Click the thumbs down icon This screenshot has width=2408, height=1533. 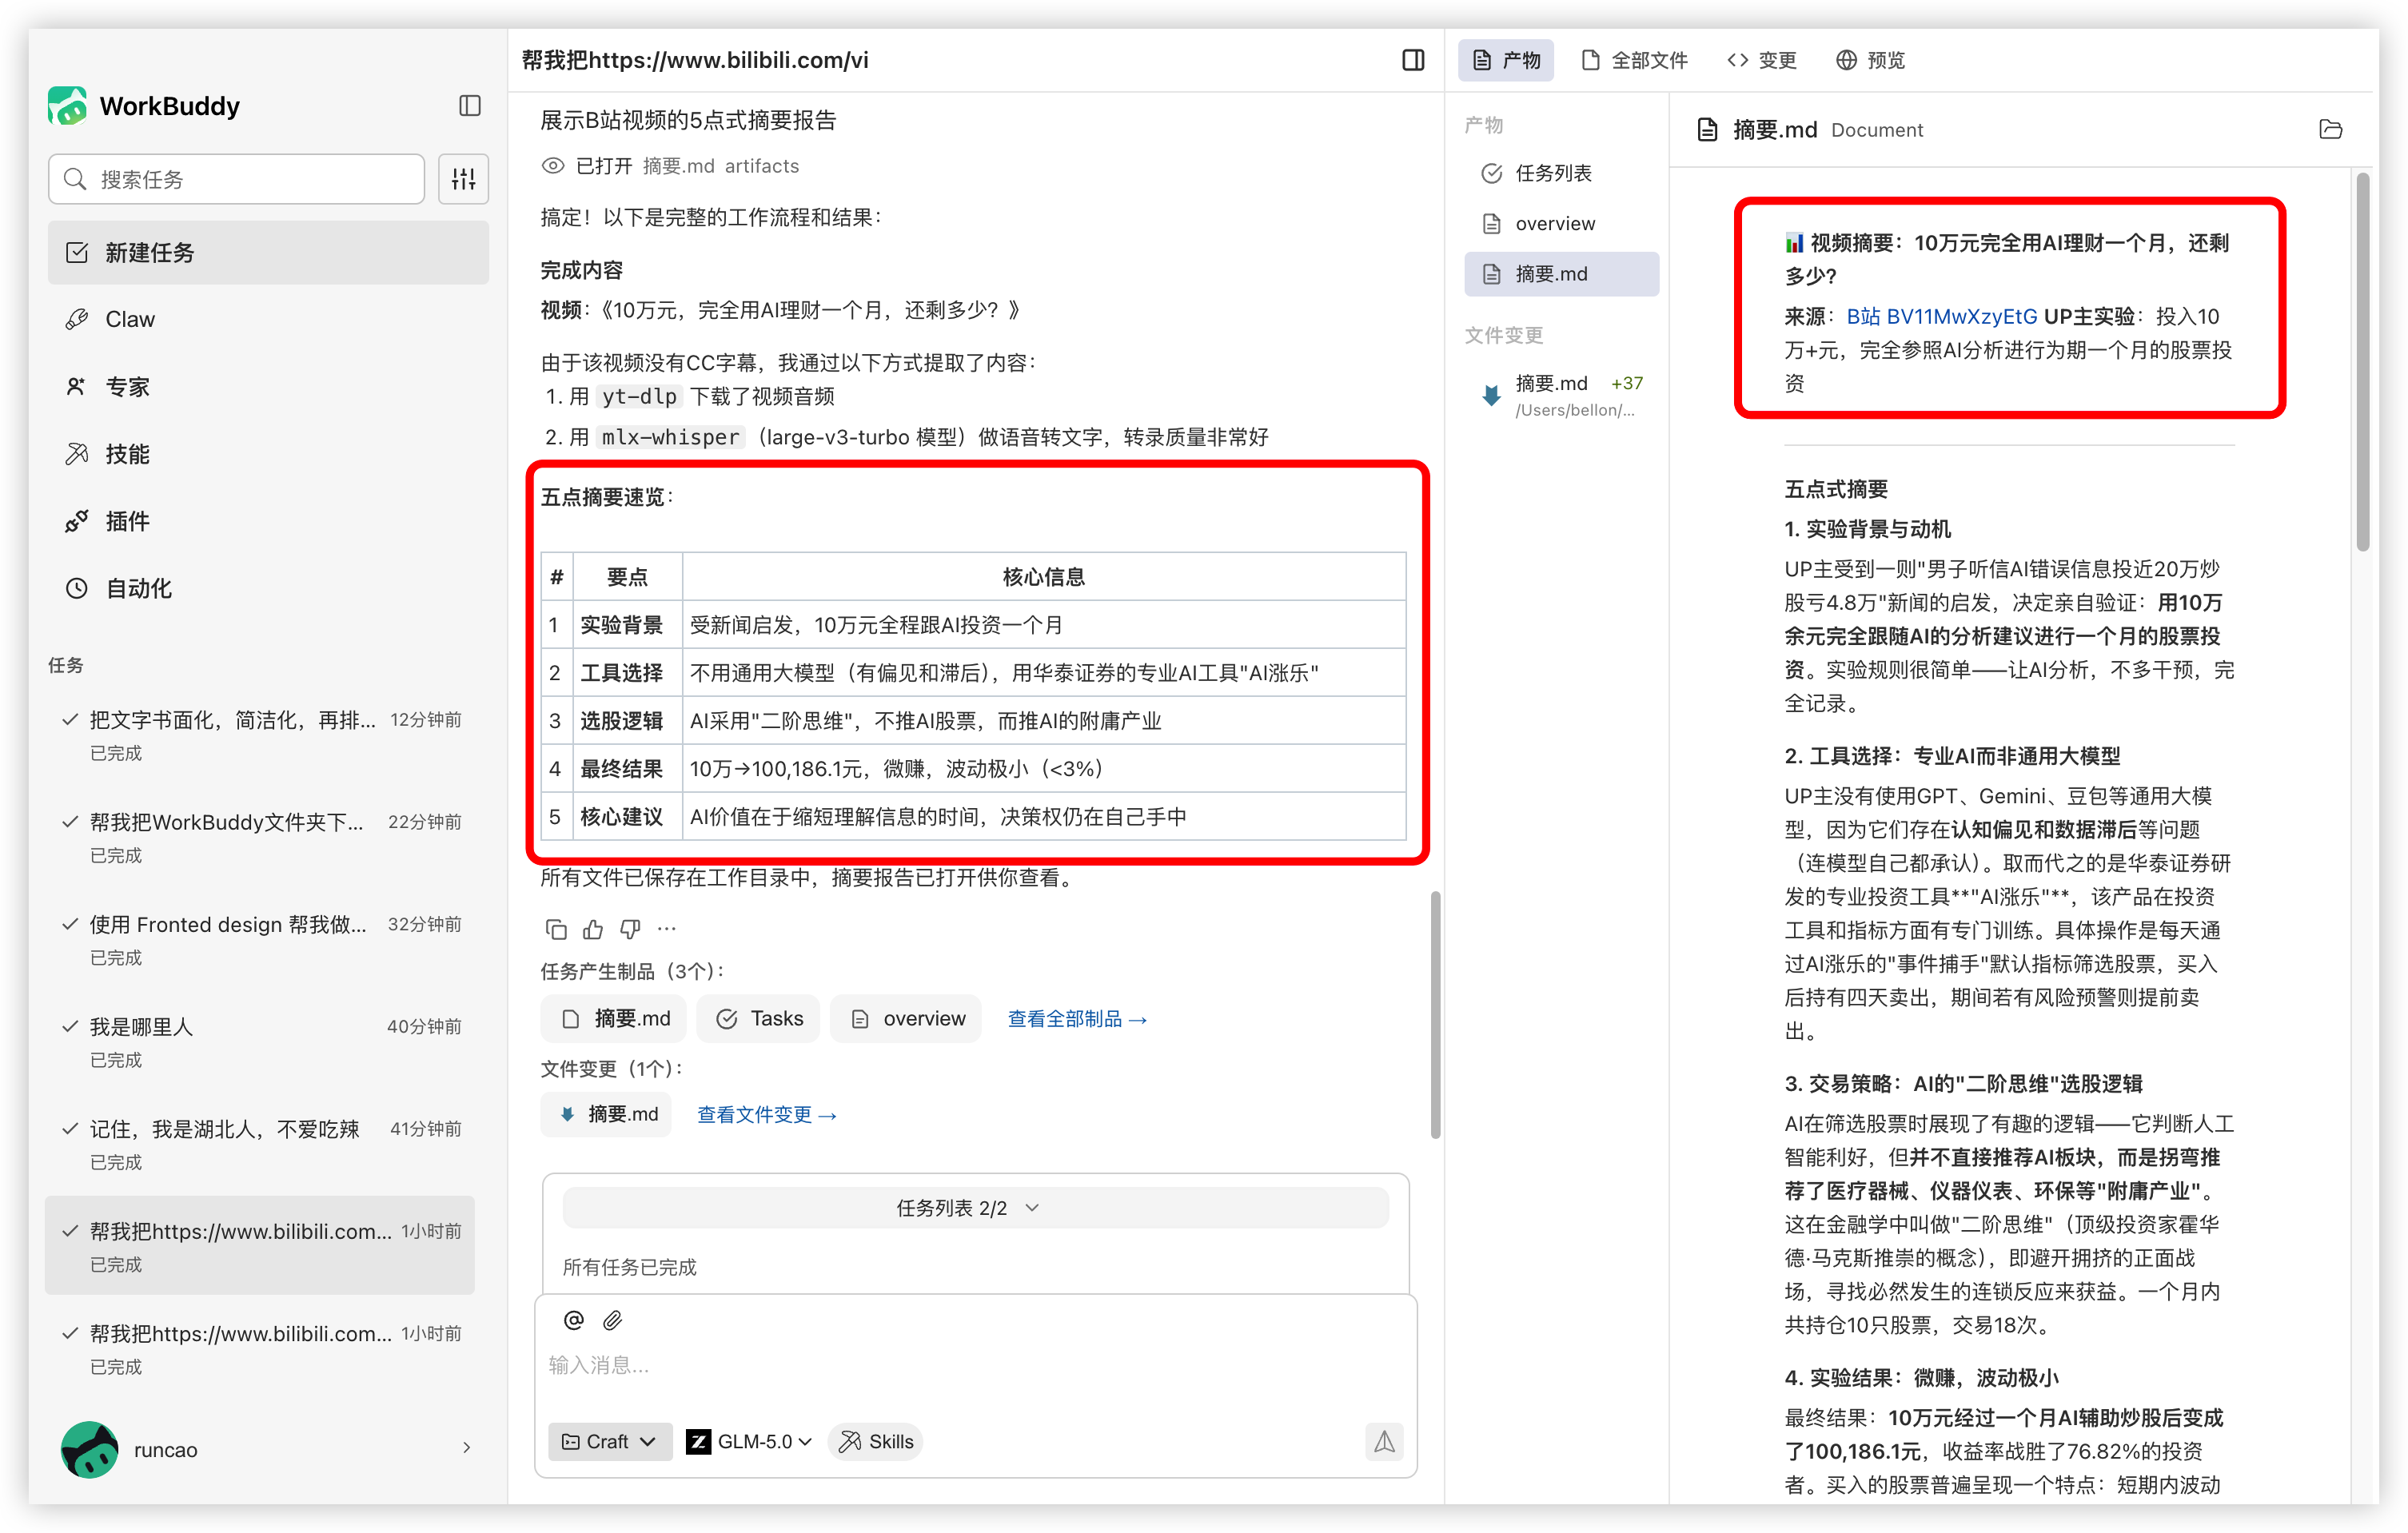pyautogui.click(x=630, y=929)
